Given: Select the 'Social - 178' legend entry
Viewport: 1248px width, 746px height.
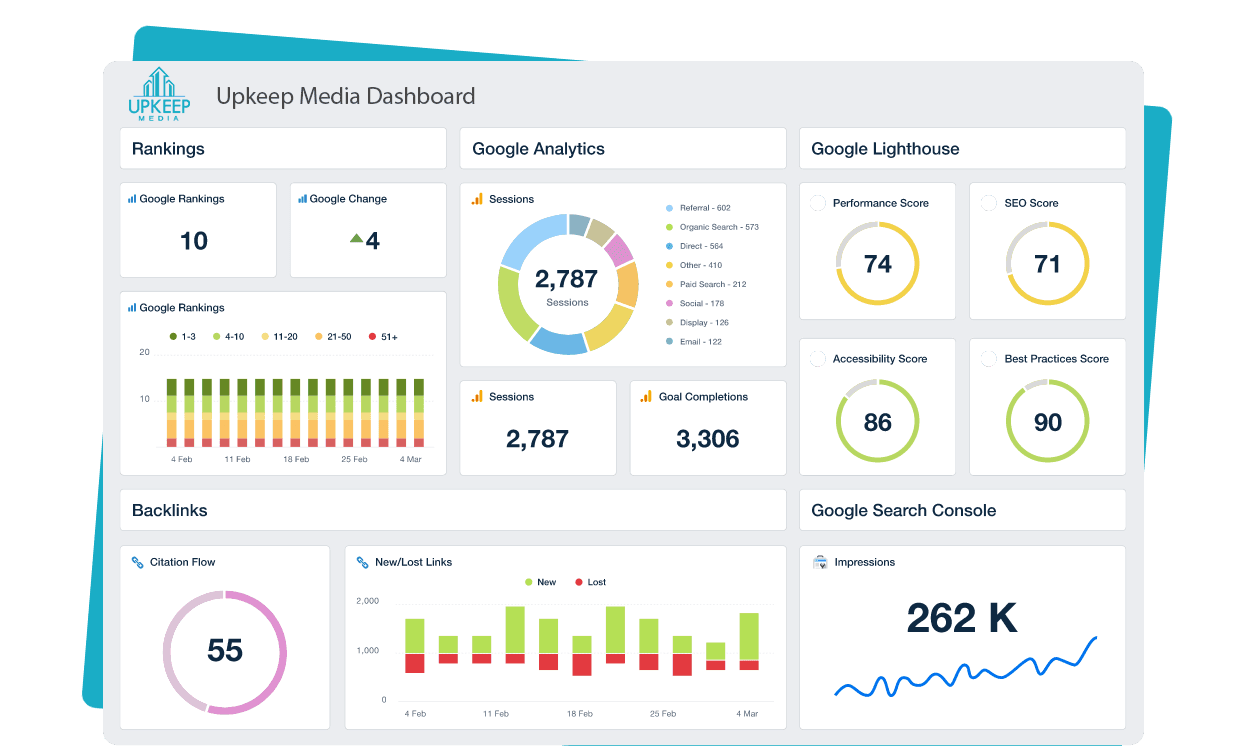Looking at the screenshot, I should 694,303.
